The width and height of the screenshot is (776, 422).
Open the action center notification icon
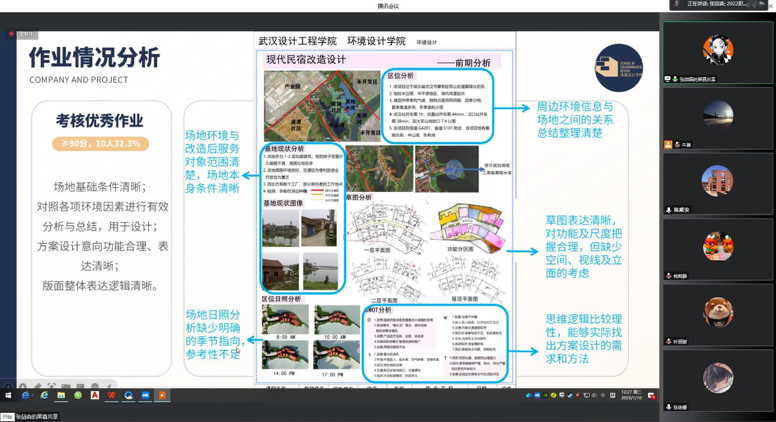651,395
